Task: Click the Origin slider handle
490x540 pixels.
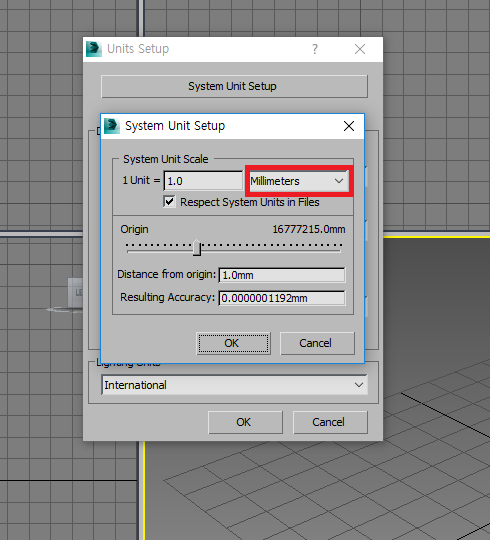Action: 197,248
